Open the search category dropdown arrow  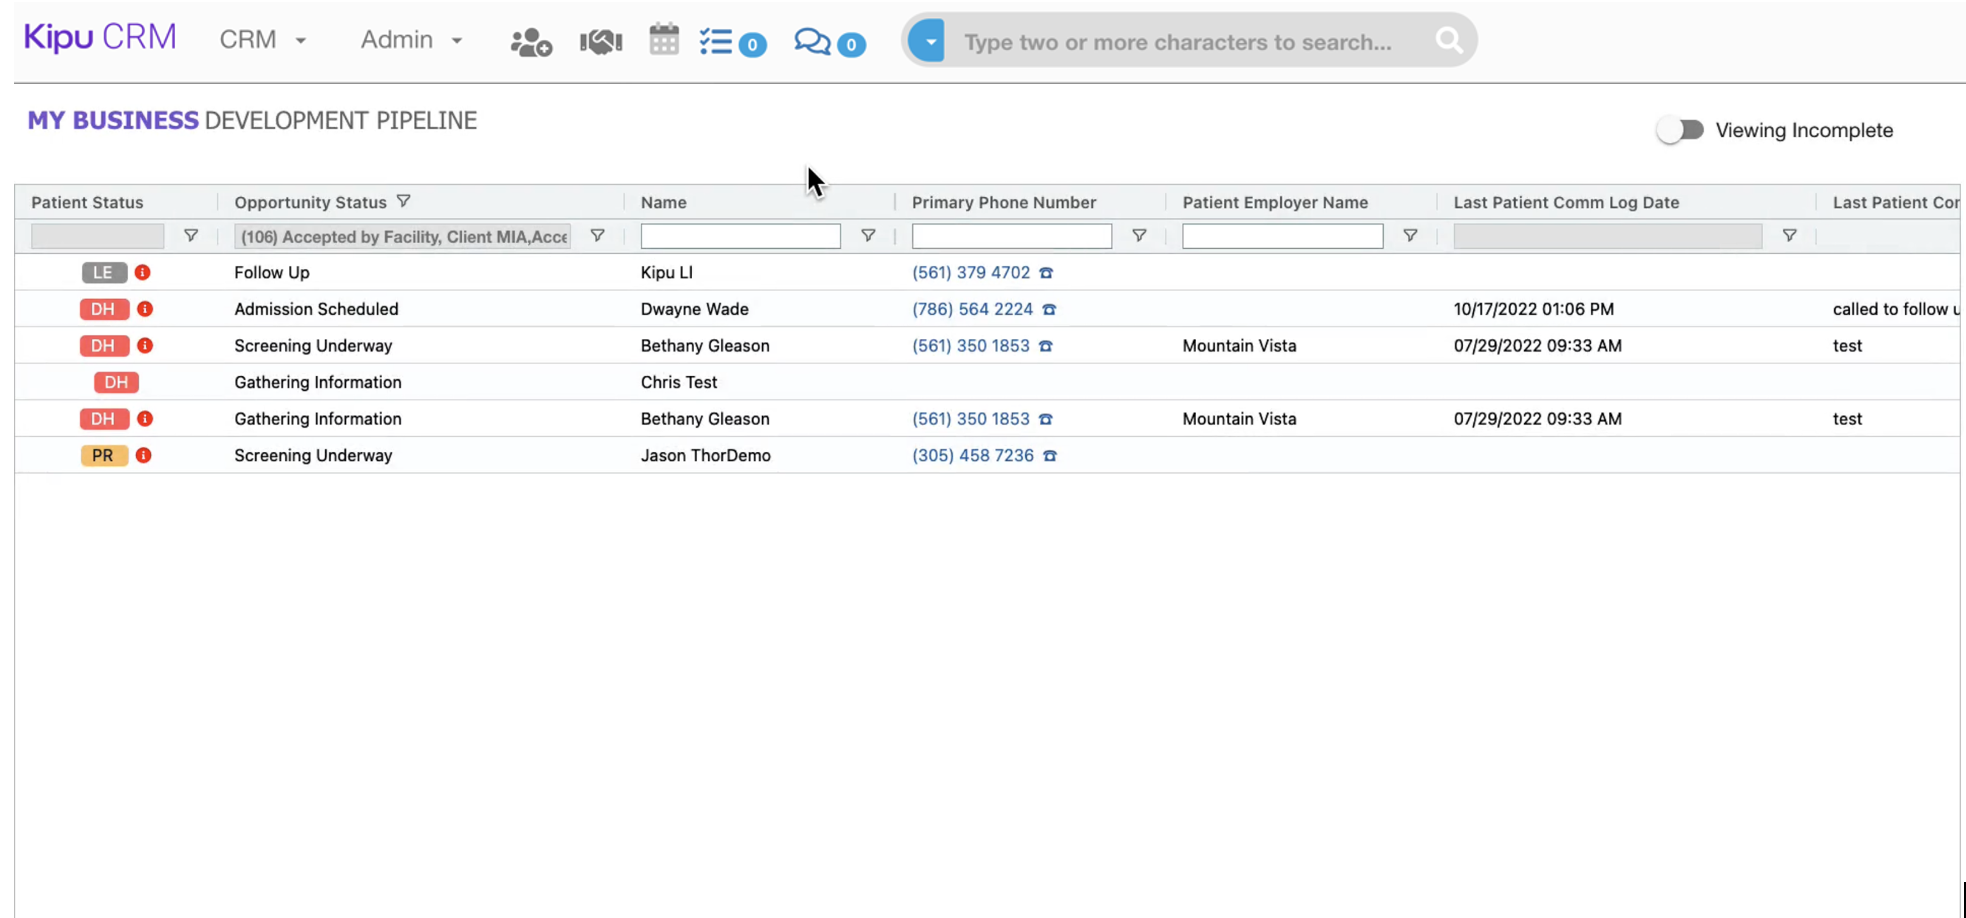click(927, 40)
